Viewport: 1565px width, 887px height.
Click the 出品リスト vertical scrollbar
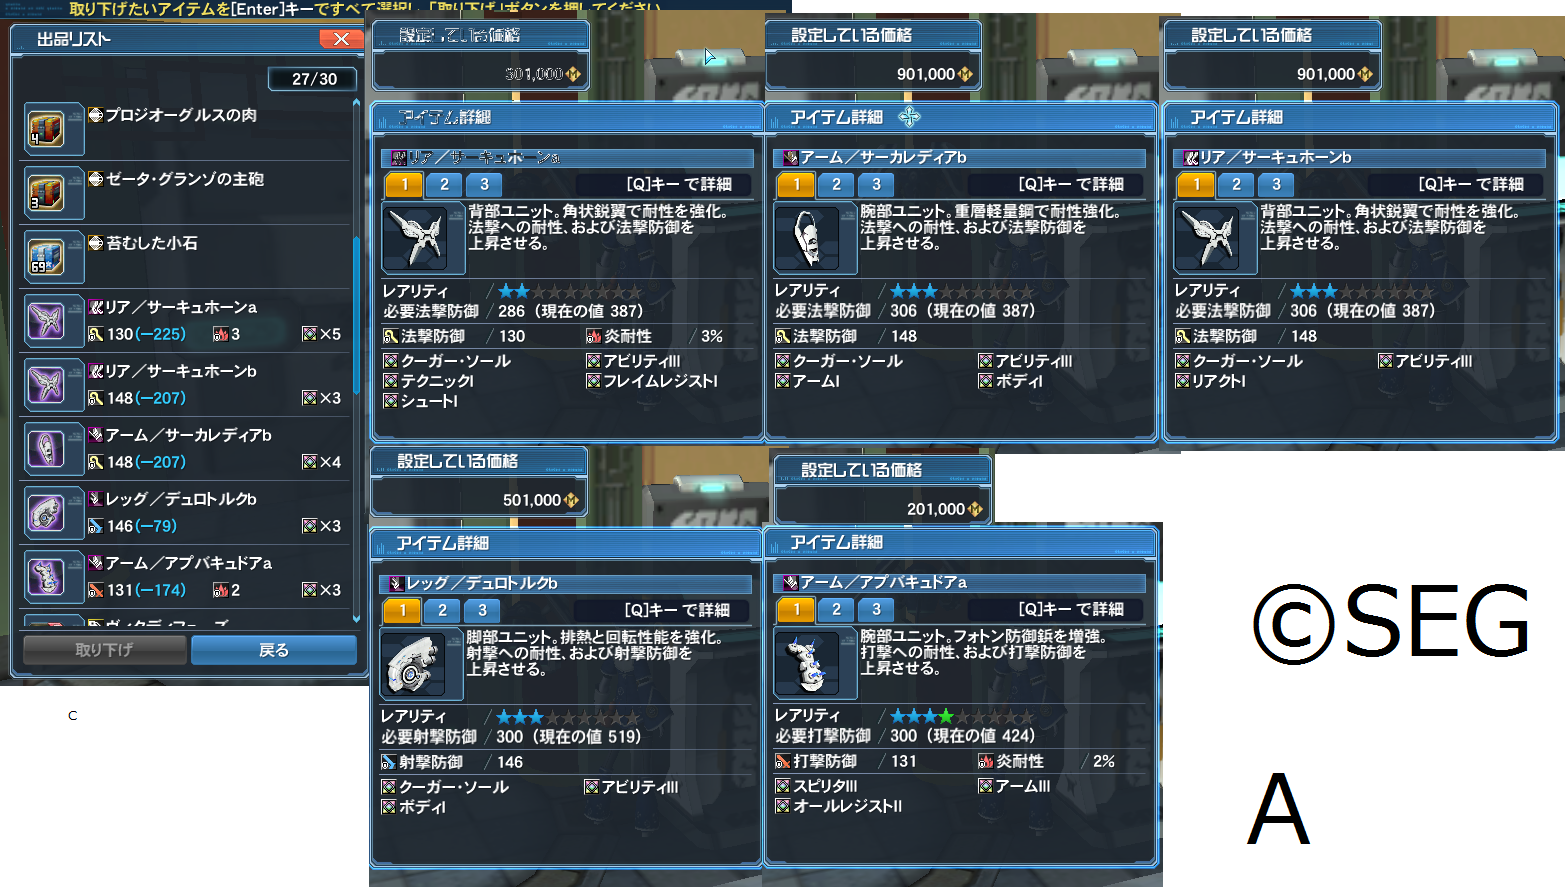(356, 362)
